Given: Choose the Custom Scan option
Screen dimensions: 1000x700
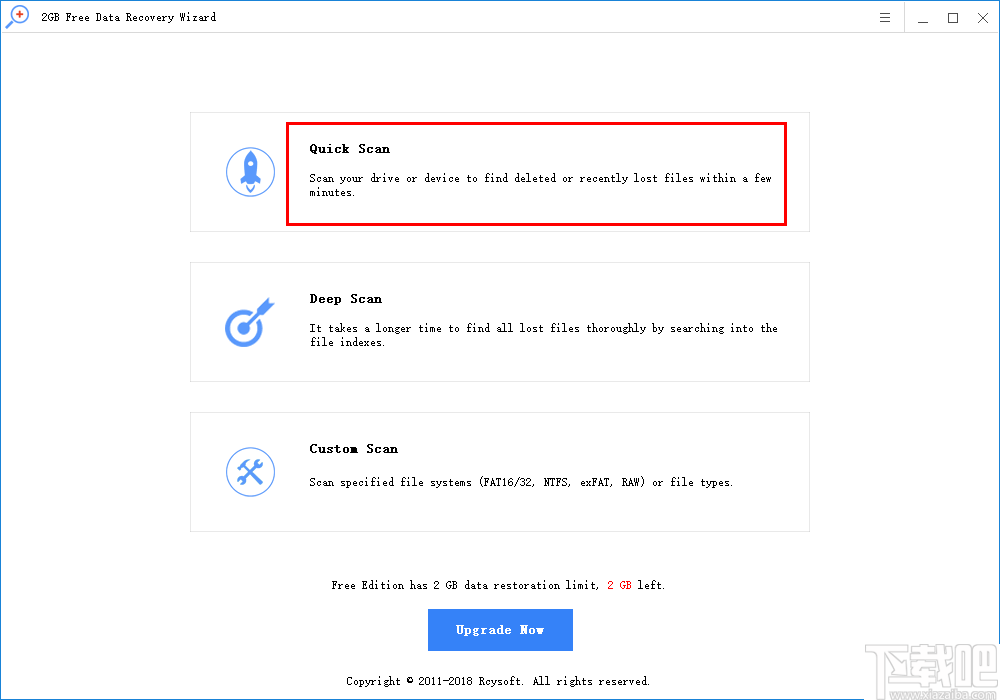Looking at the screenshot, I should click(x=500, y=472).
